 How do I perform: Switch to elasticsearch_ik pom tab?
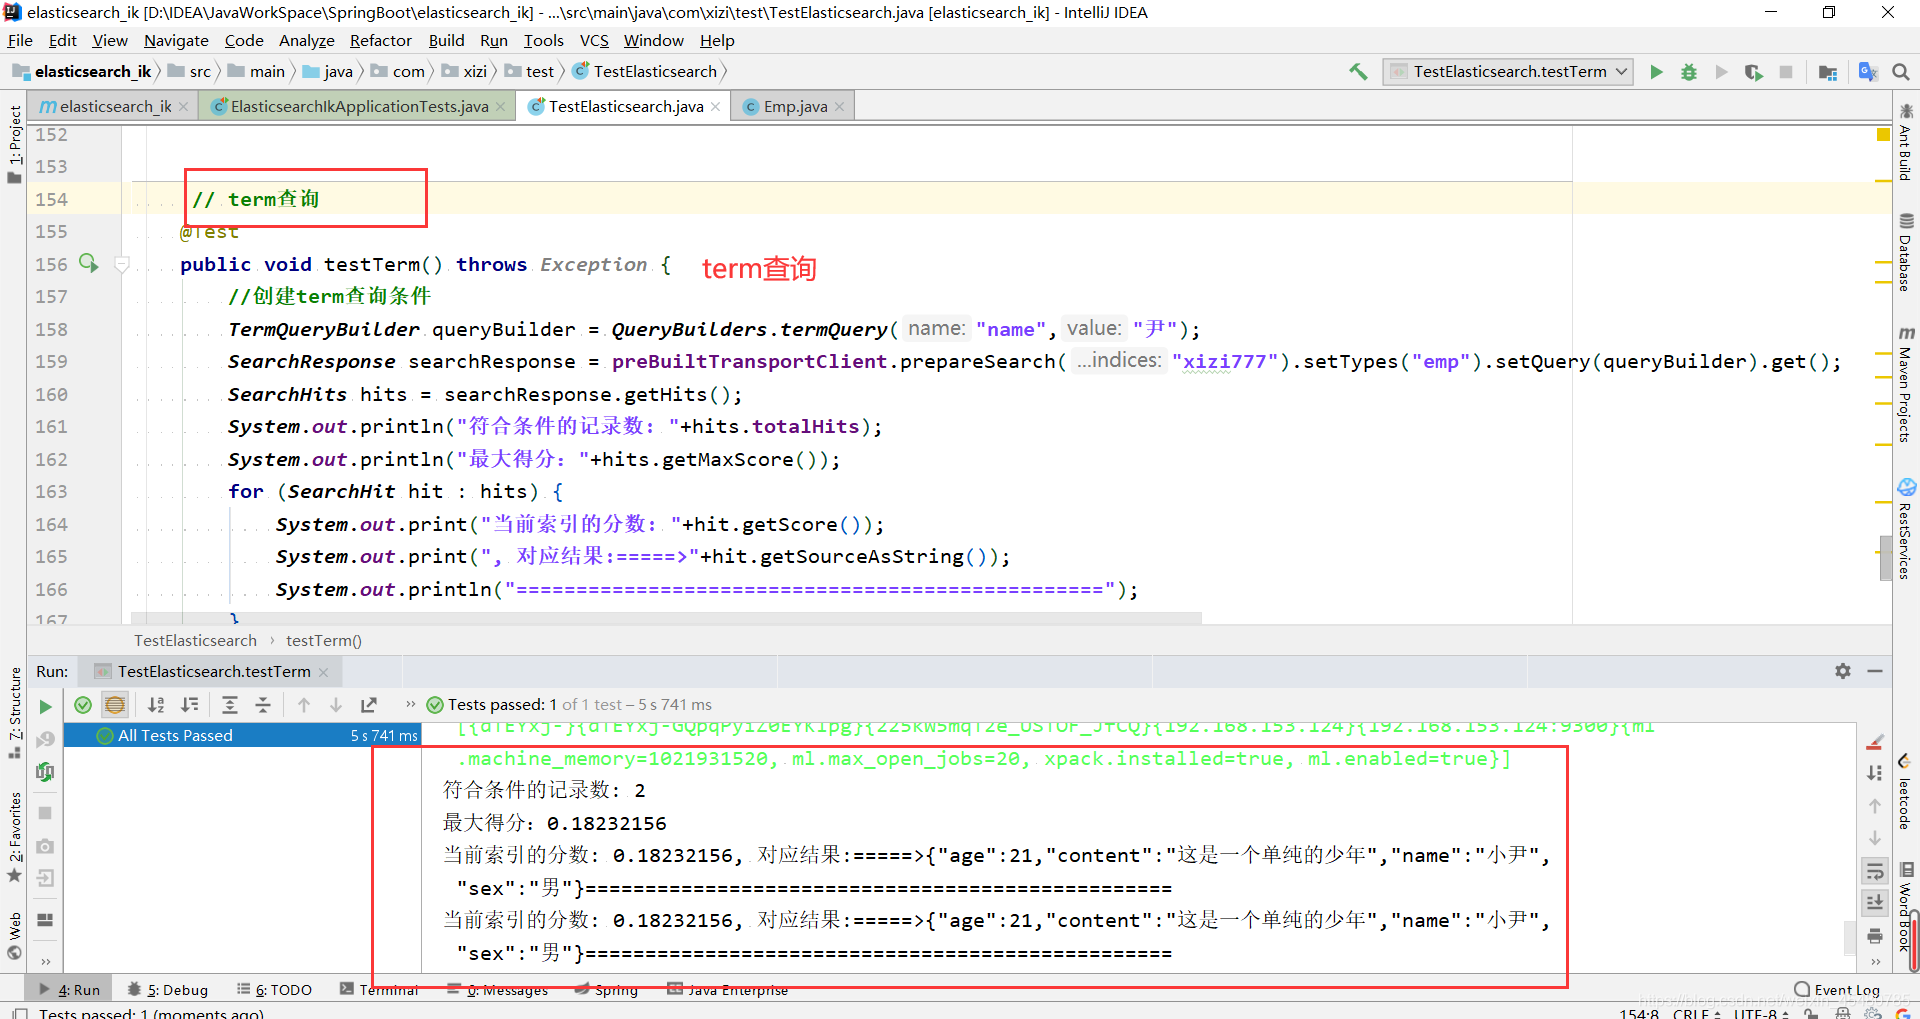[x=115, y=106]
